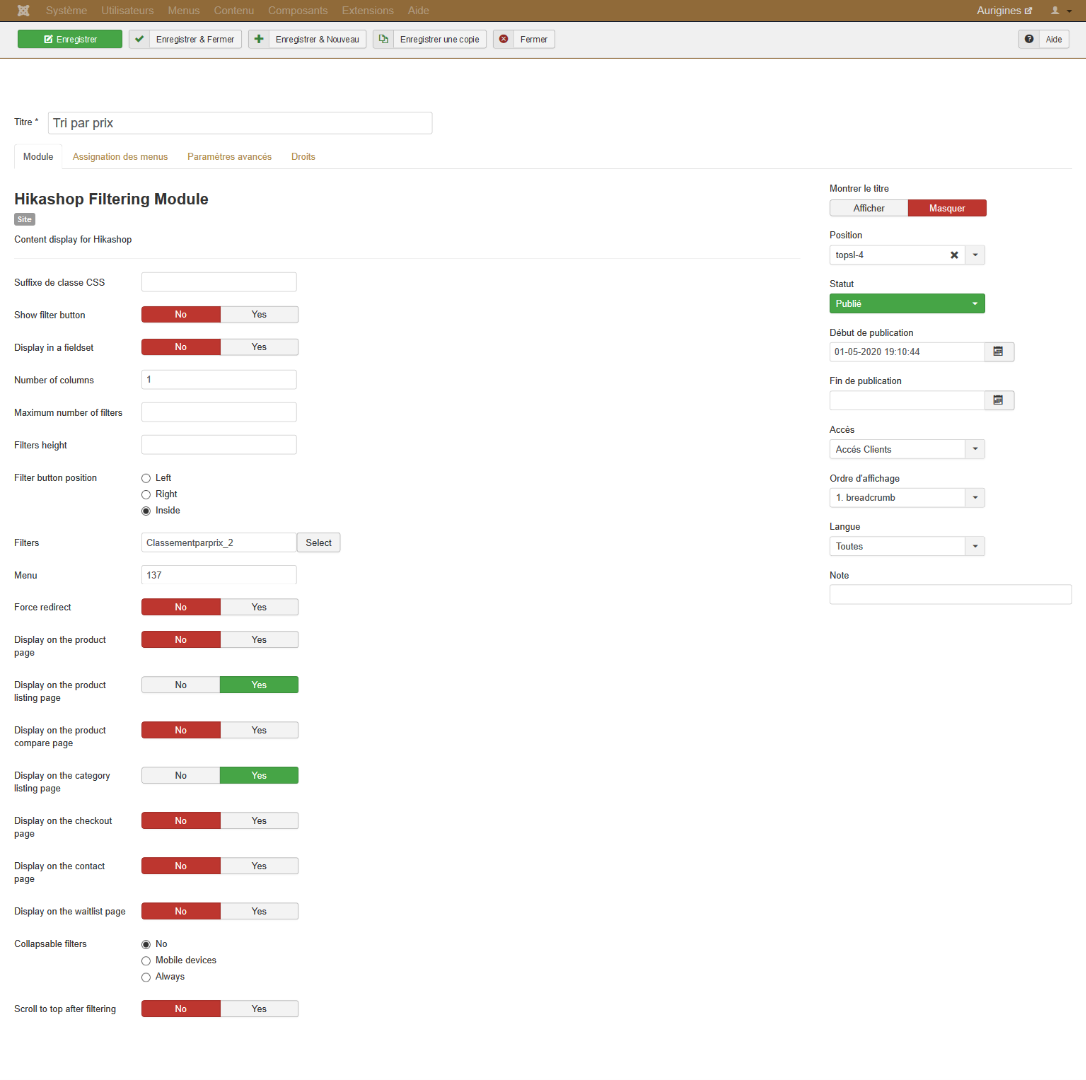Select No for Collapsable filters
Image resolution: width=1086 pixels, height=1080 pixels.
point(146,944)
